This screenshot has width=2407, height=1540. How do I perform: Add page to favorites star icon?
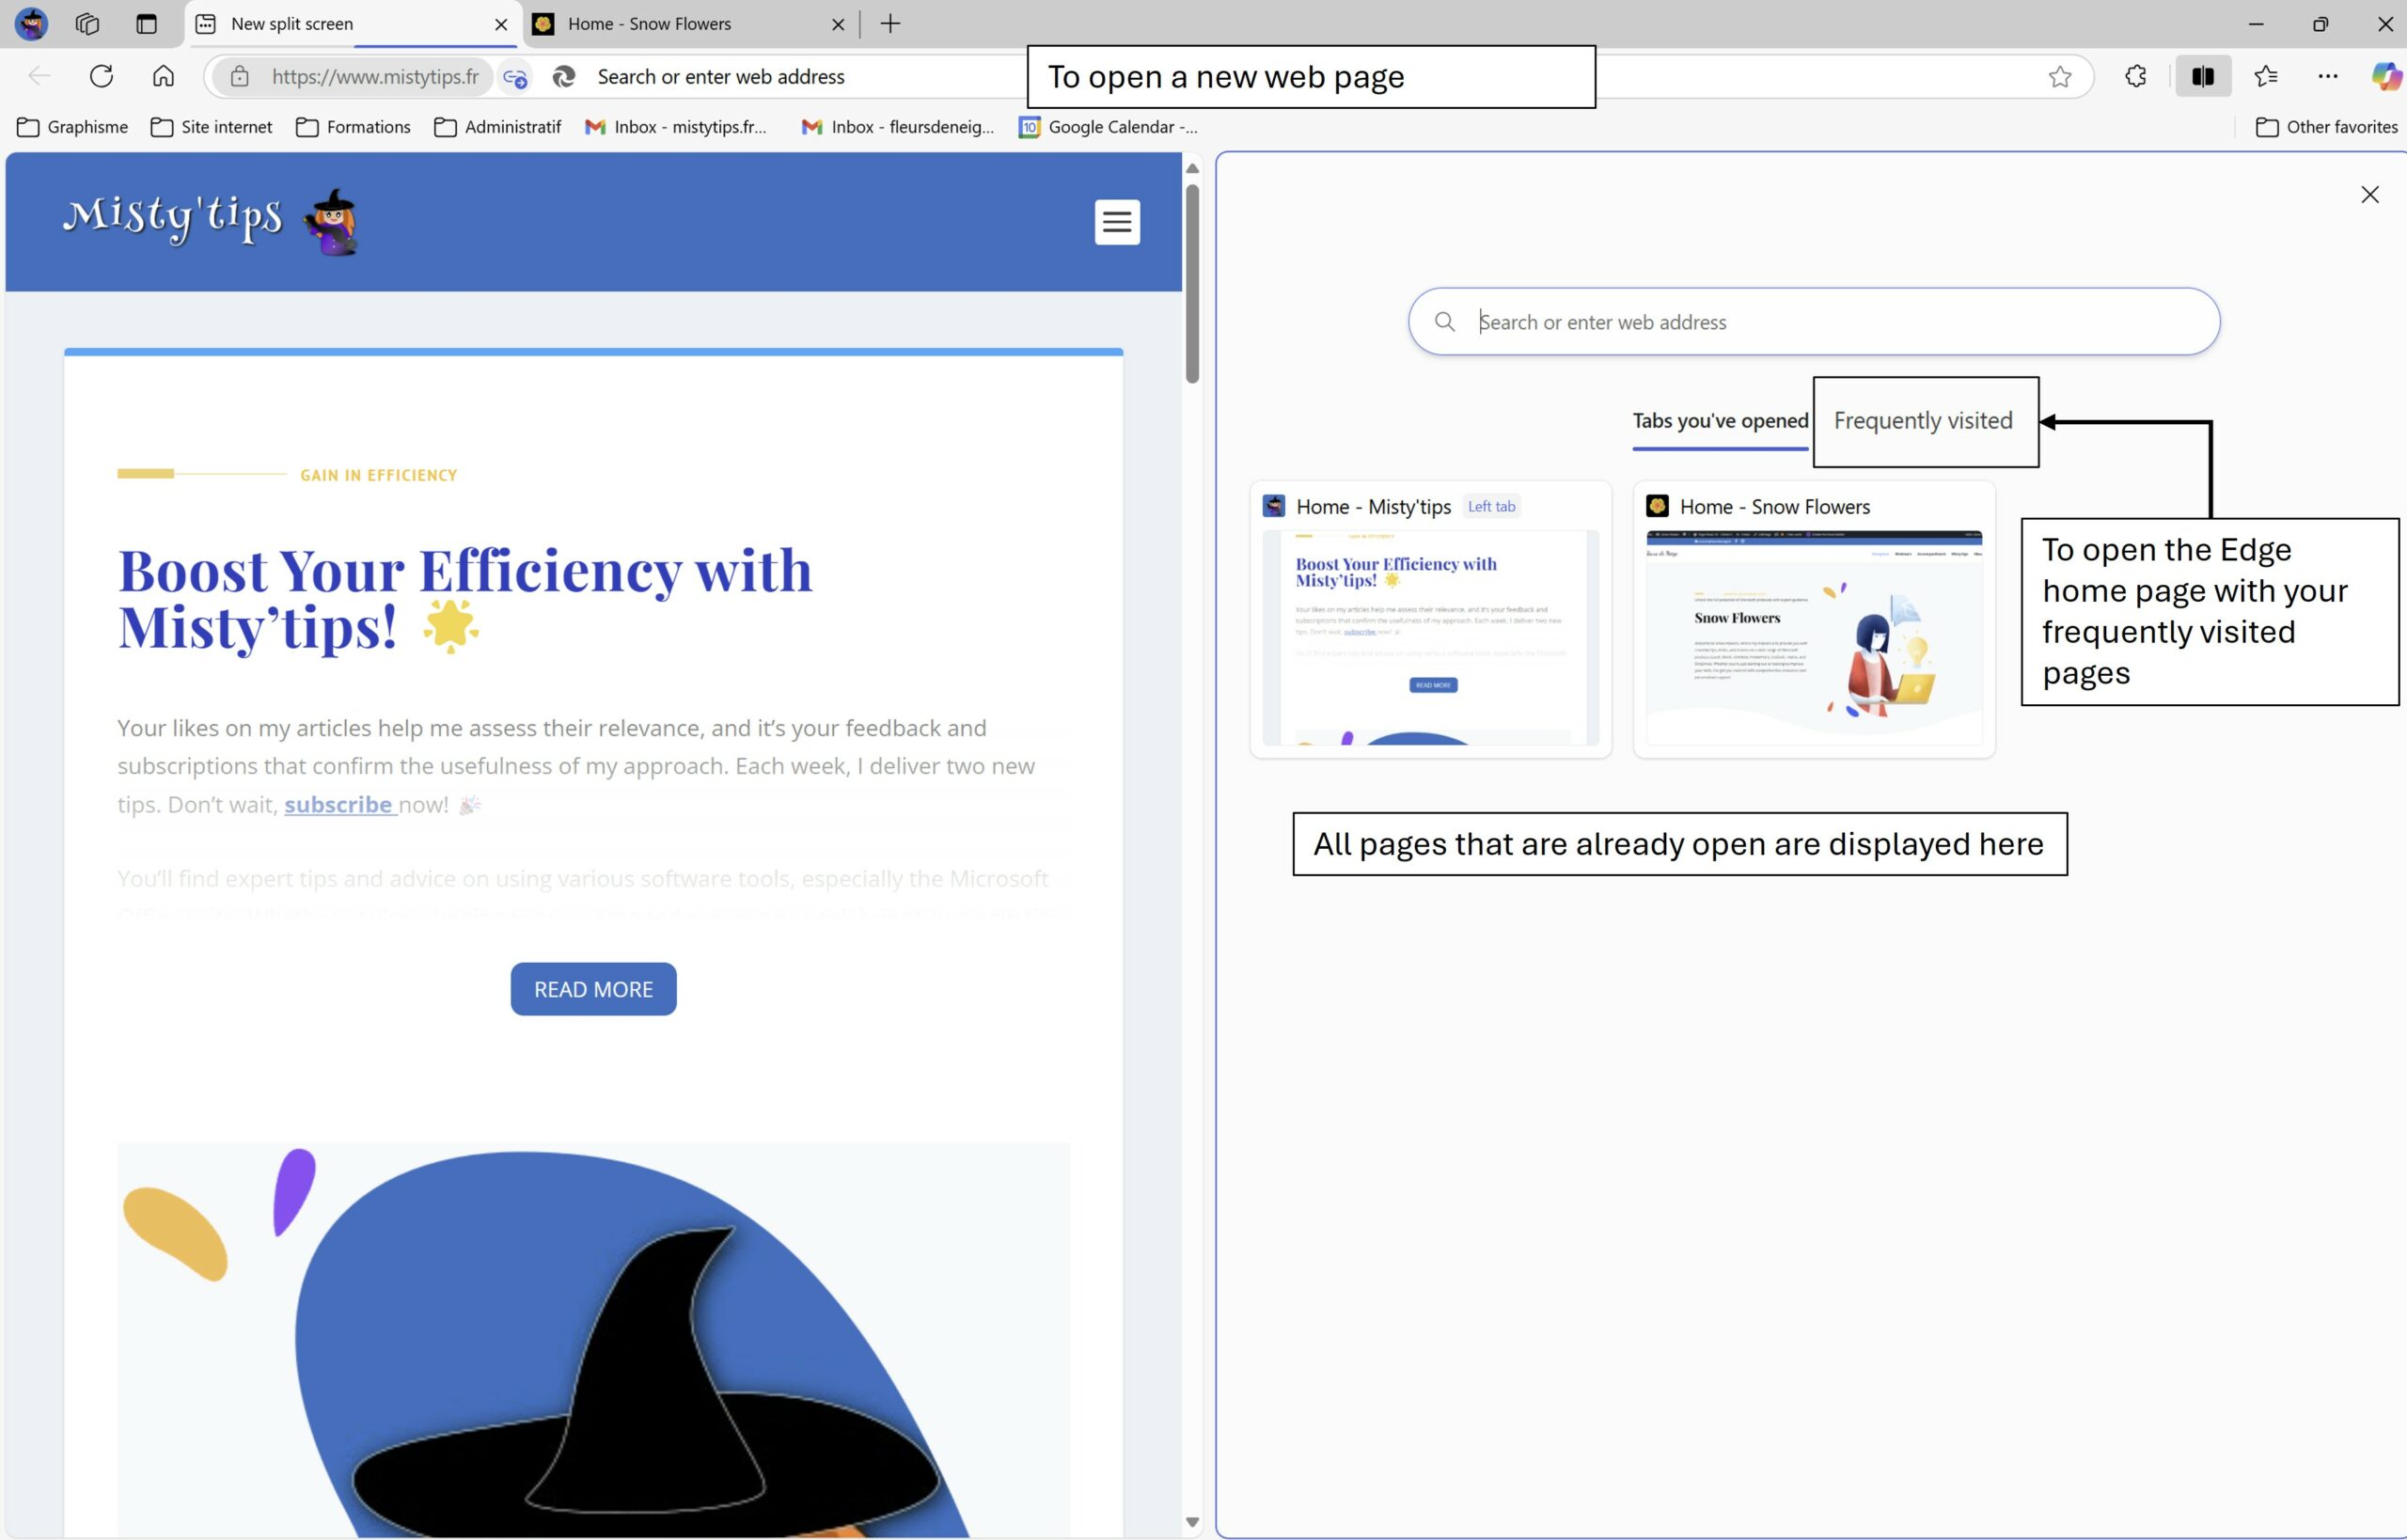click(x=2059, y=77)
